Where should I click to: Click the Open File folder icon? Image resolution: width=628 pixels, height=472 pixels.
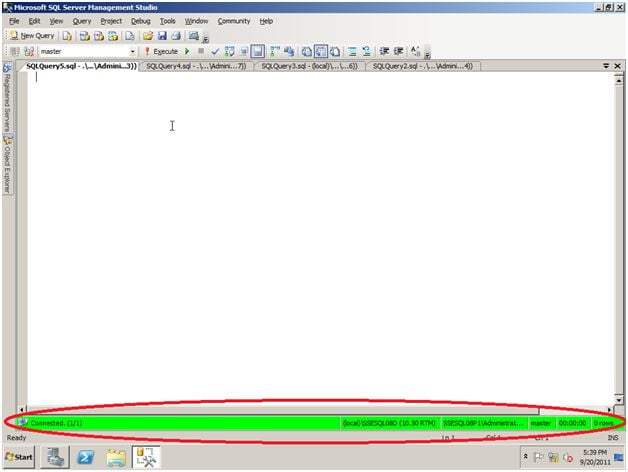pos(148,36)
